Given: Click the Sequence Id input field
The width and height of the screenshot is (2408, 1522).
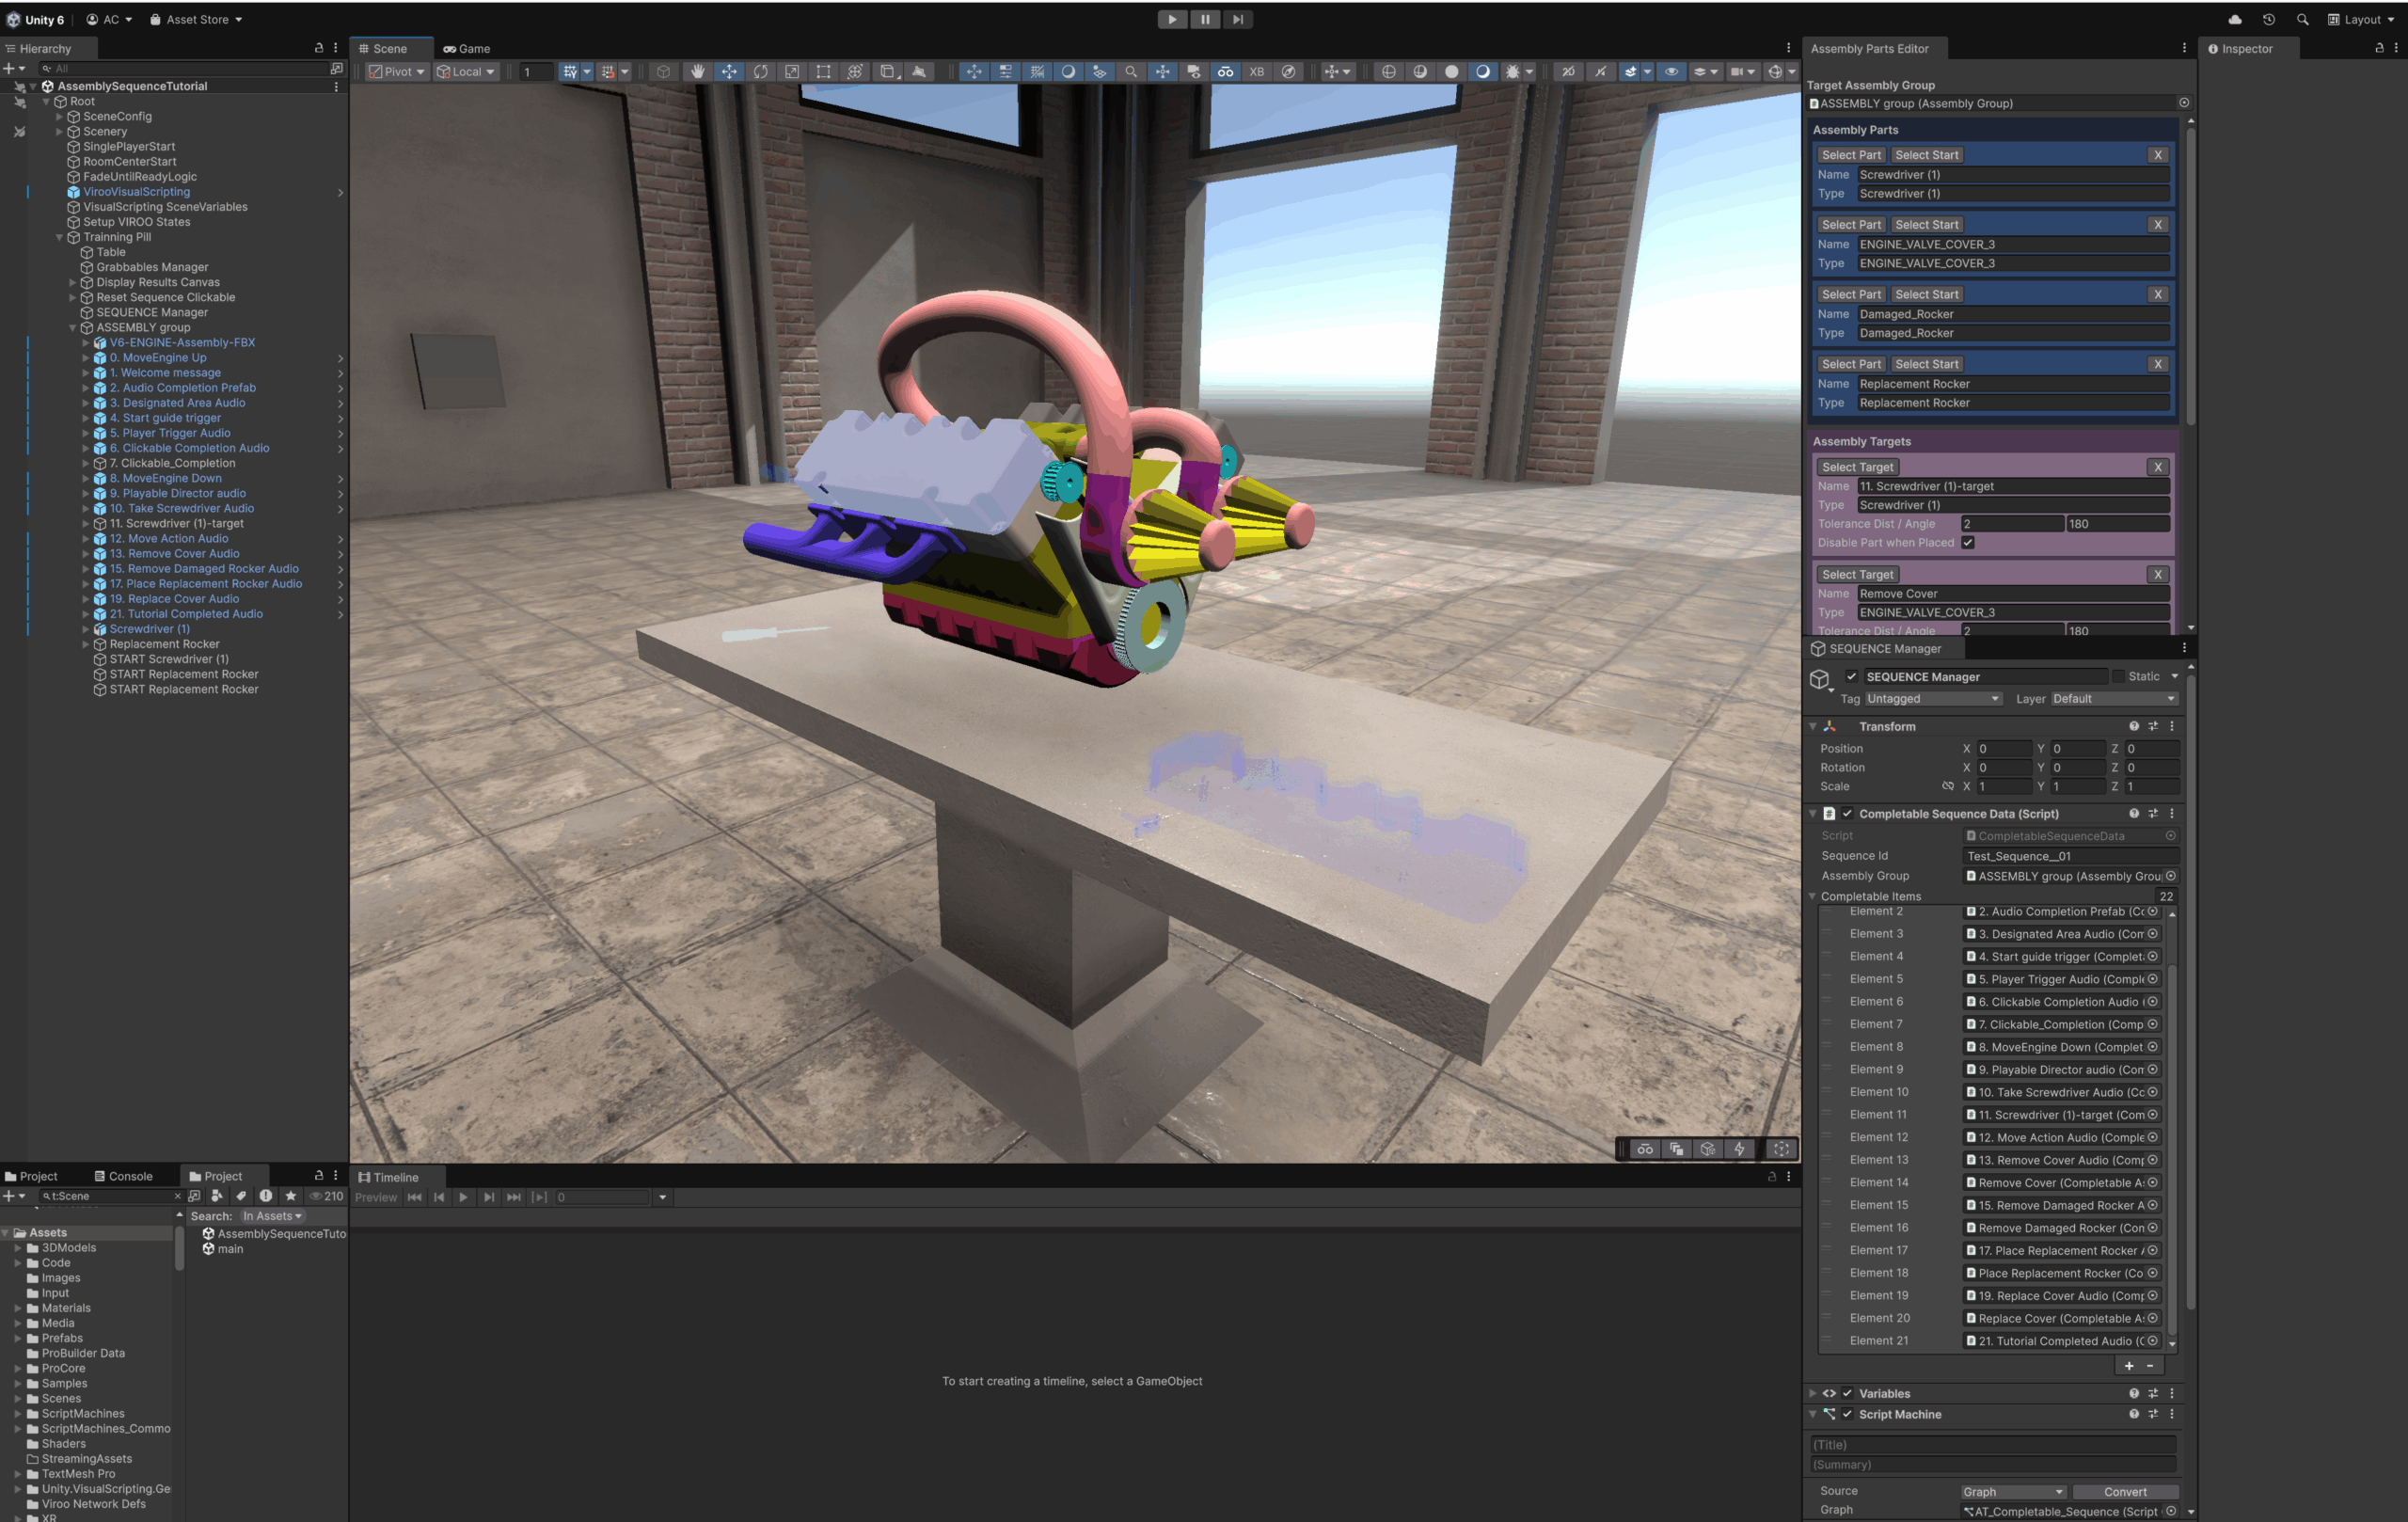Looking at the screenshot, I should (2068, 856).
